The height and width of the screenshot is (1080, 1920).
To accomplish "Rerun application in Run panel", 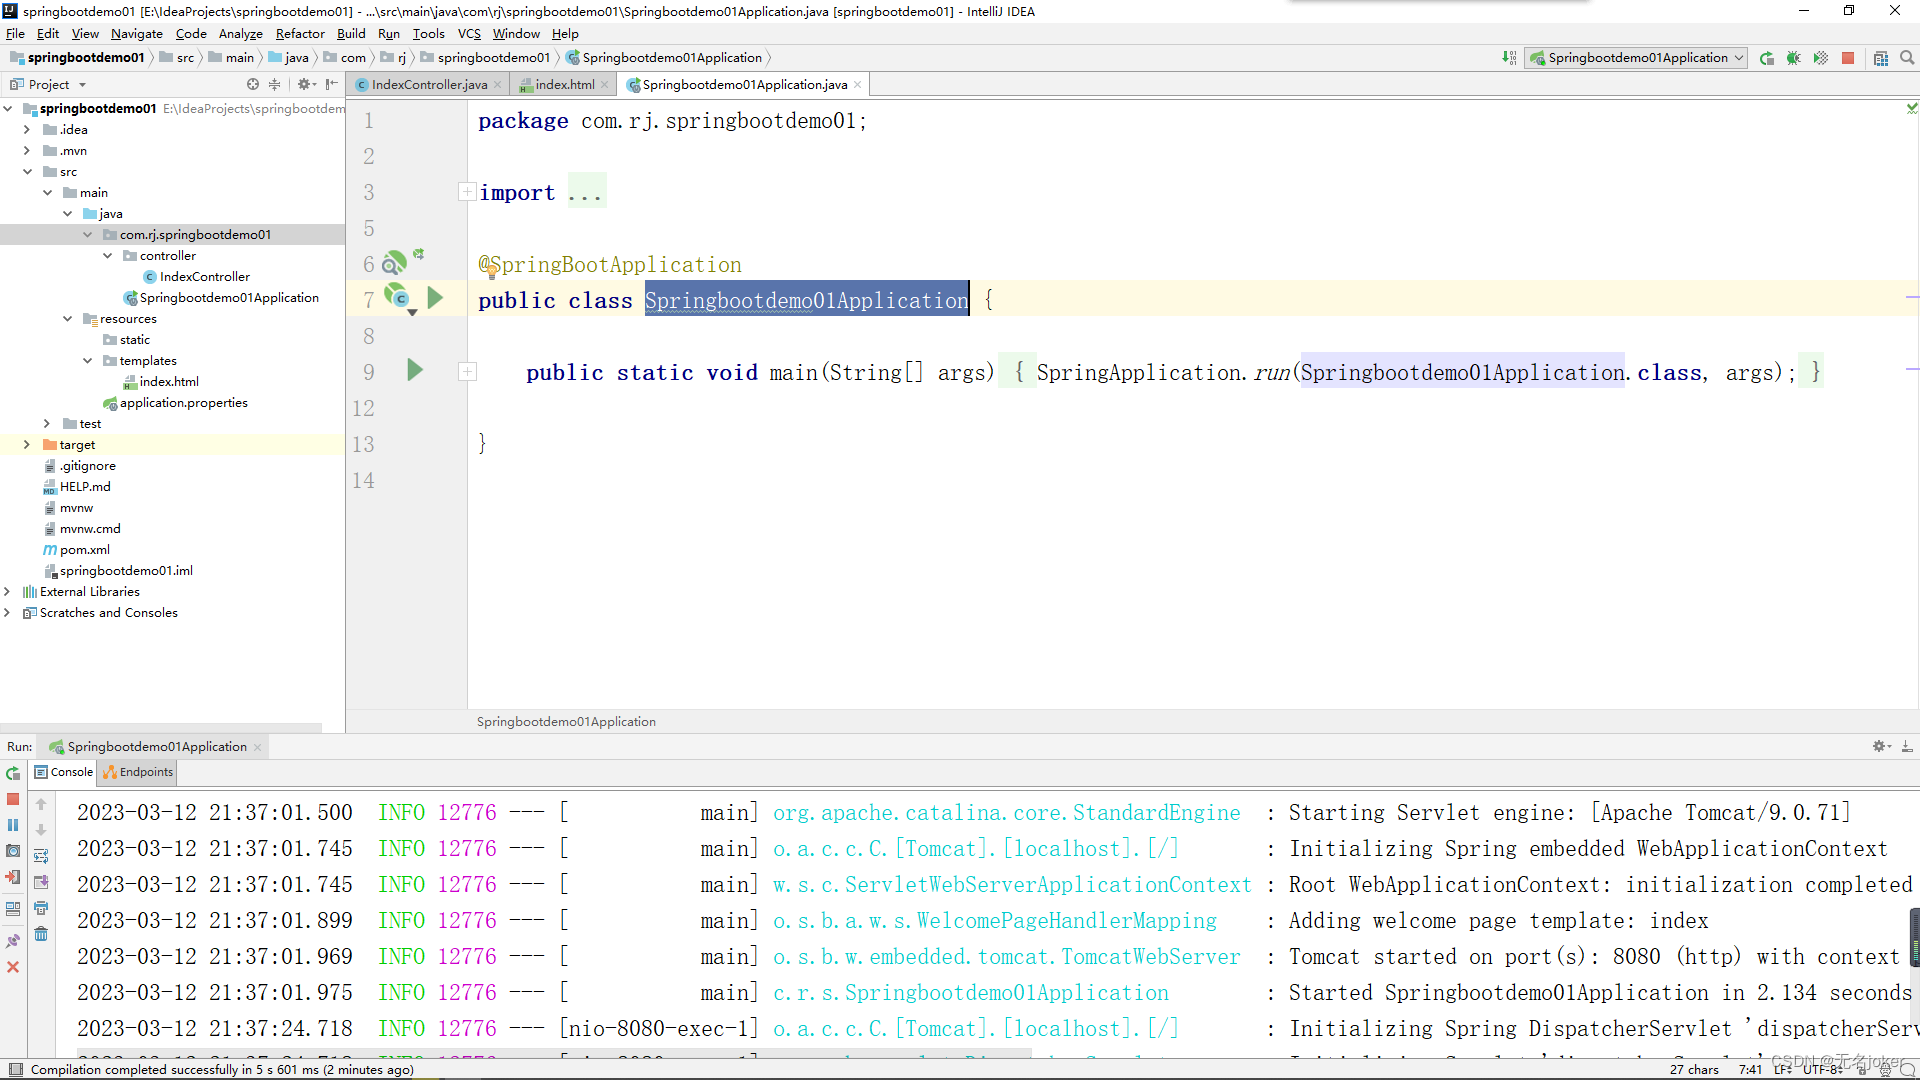I will [13, 773].
